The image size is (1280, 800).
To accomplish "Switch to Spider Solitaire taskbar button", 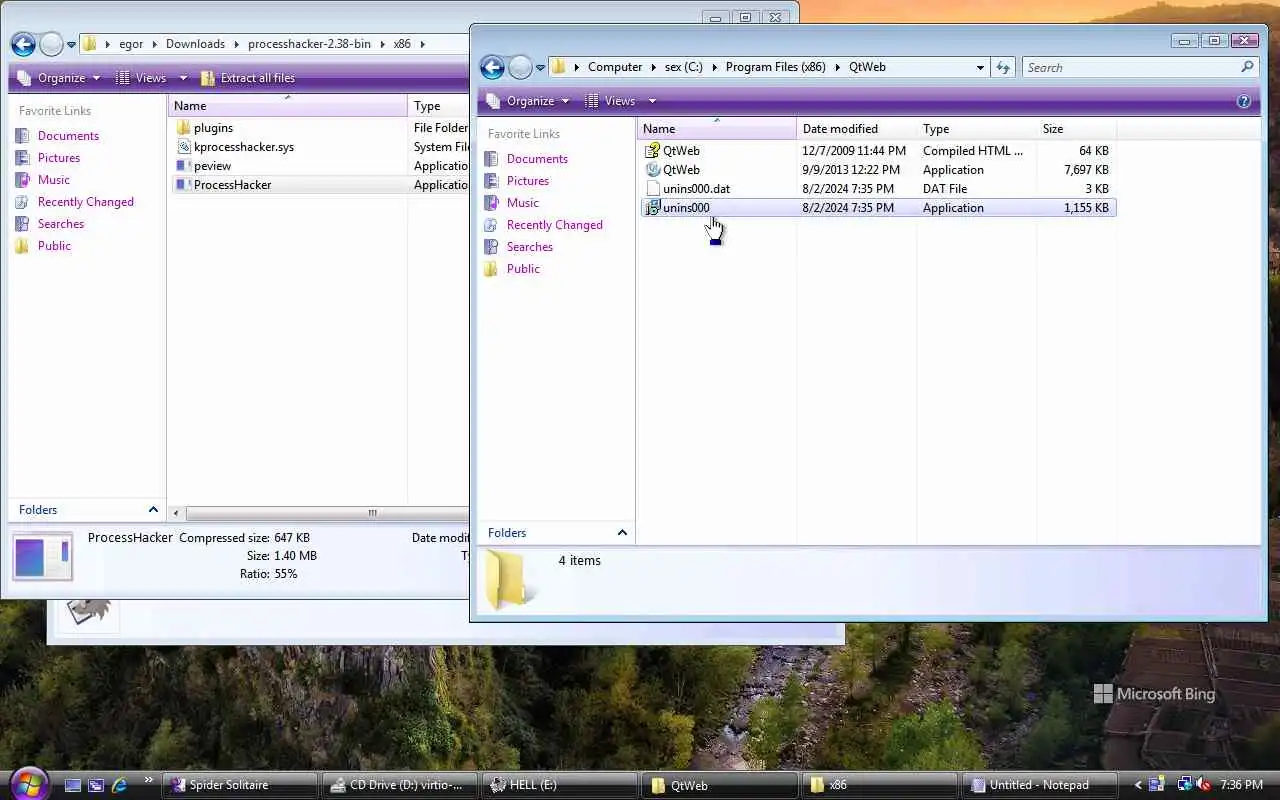I will point(241,785).
